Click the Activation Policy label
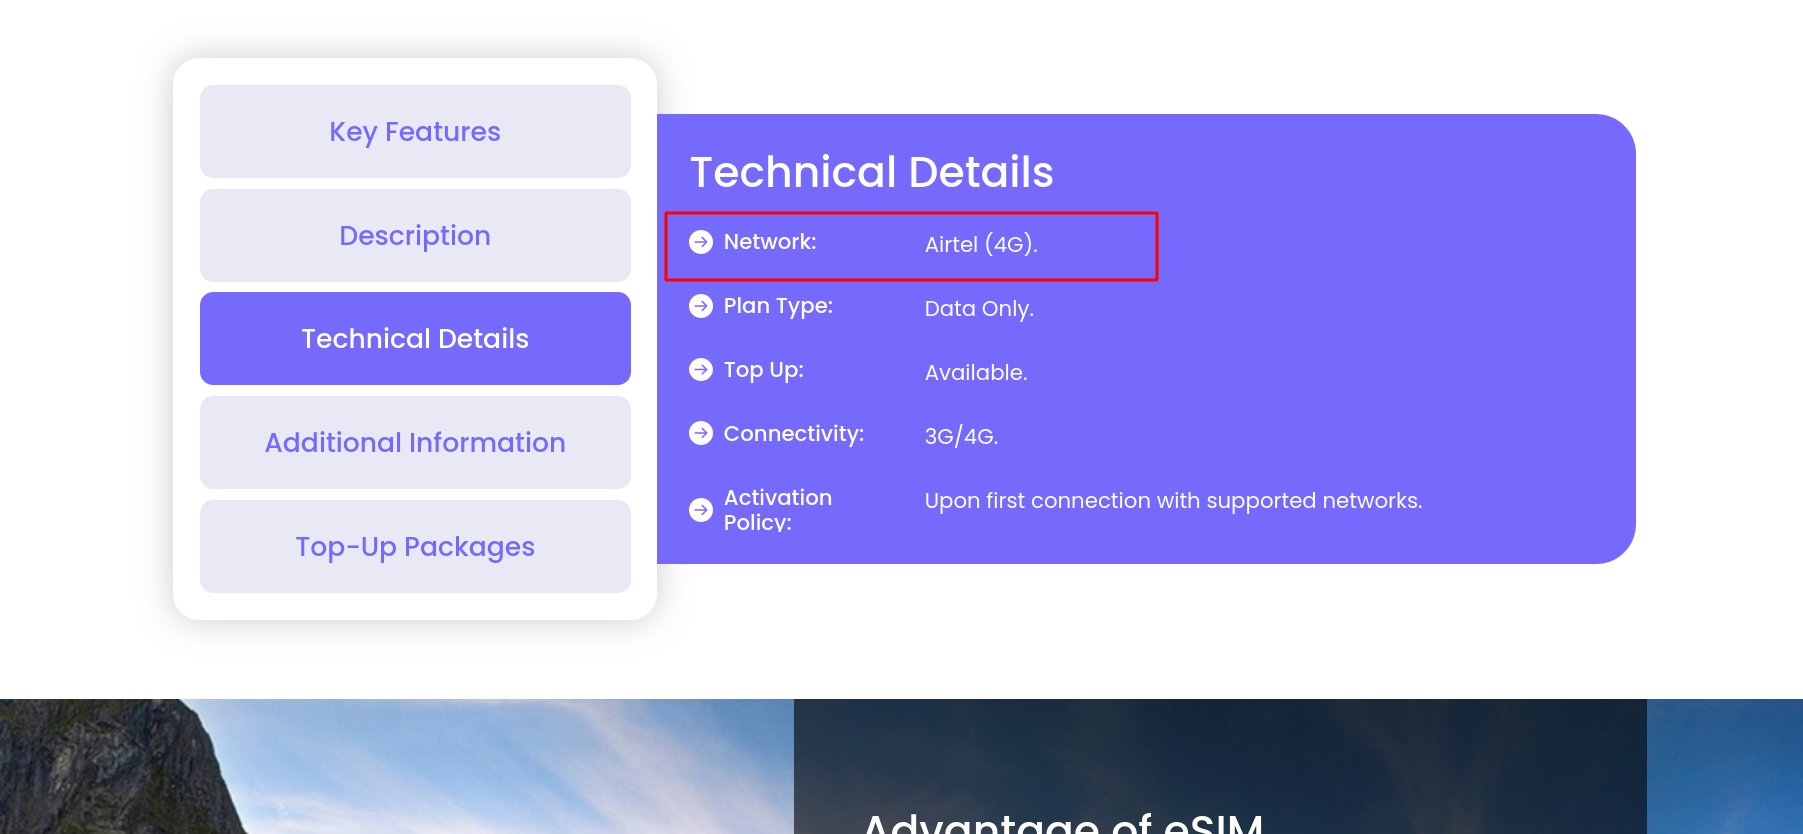 777,510
